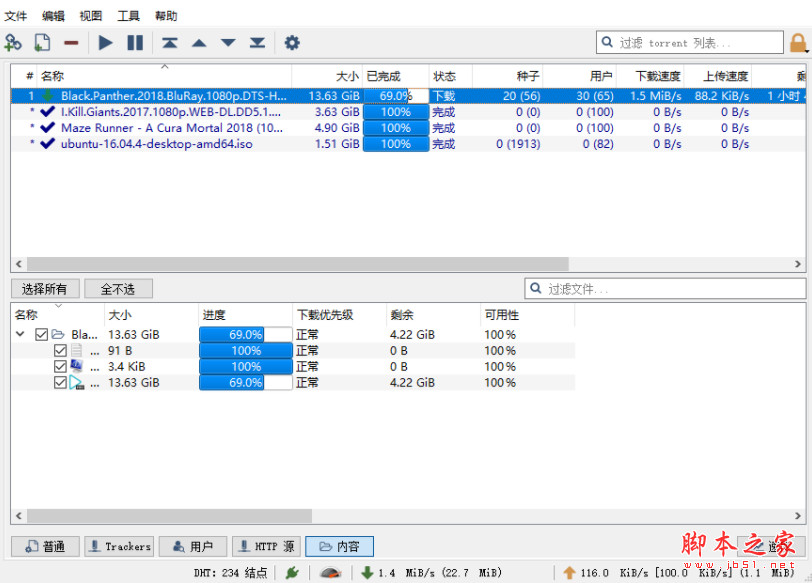Sort content files by 名称 column header
The image size is (812, 583).
pos(58,315)
